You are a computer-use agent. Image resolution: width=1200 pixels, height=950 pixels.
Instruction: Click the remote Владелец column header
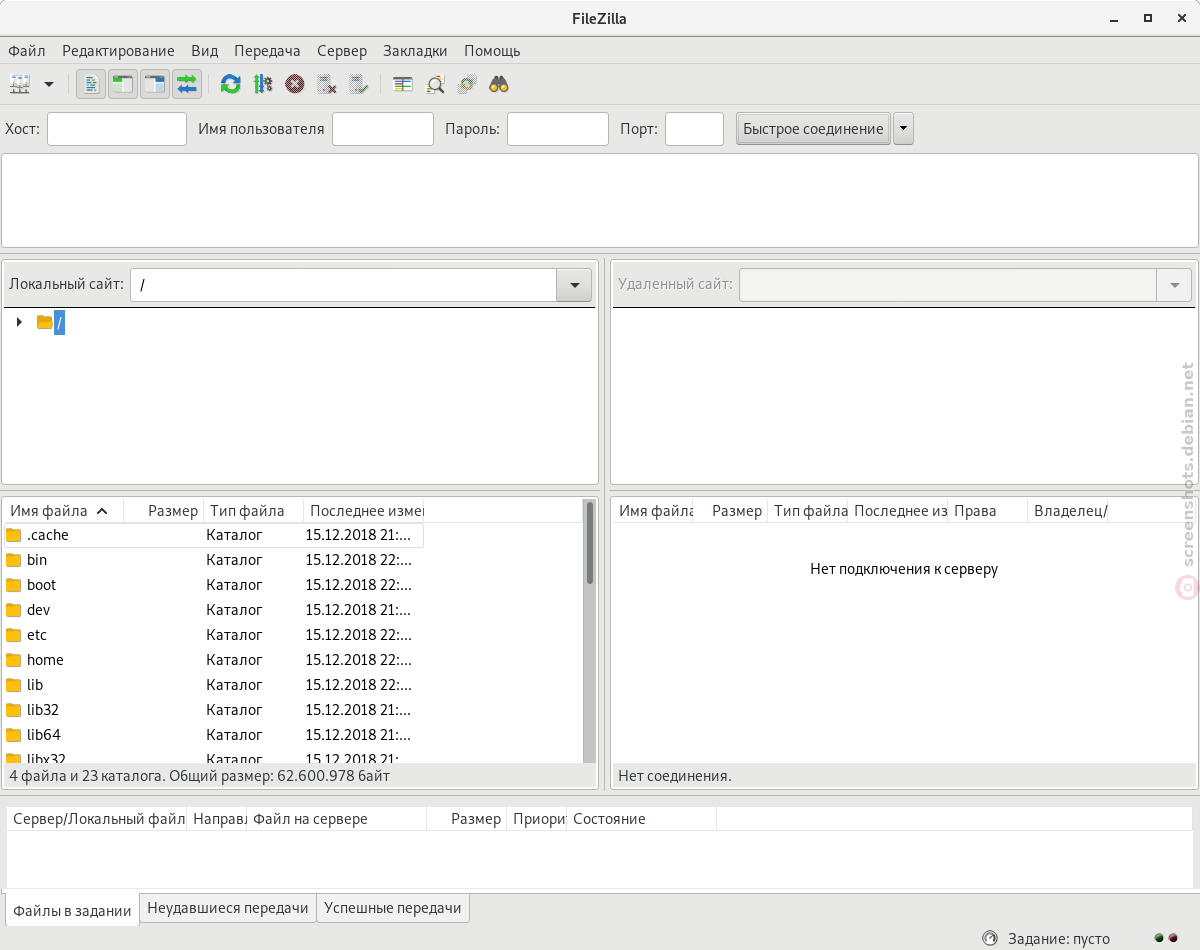tap(1068, 511)
